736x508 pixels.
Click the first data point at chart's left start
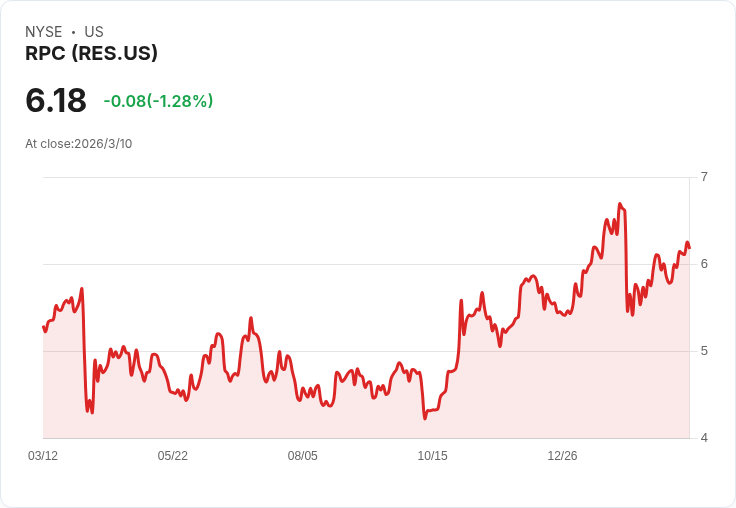tap(43, 326)
